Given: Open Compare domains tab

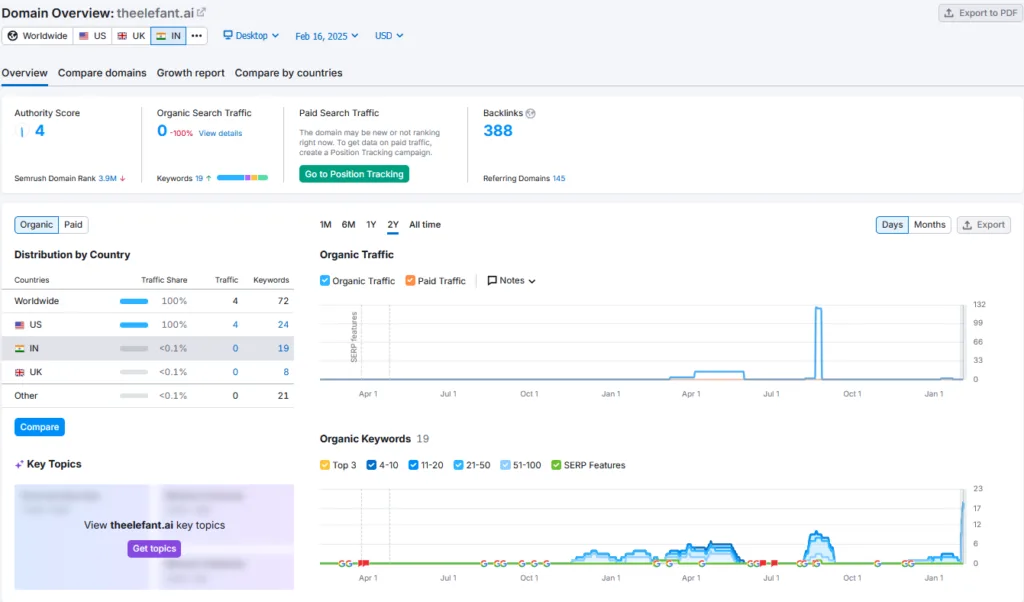Looking at the screenshot, I should (x=102, y=73).
